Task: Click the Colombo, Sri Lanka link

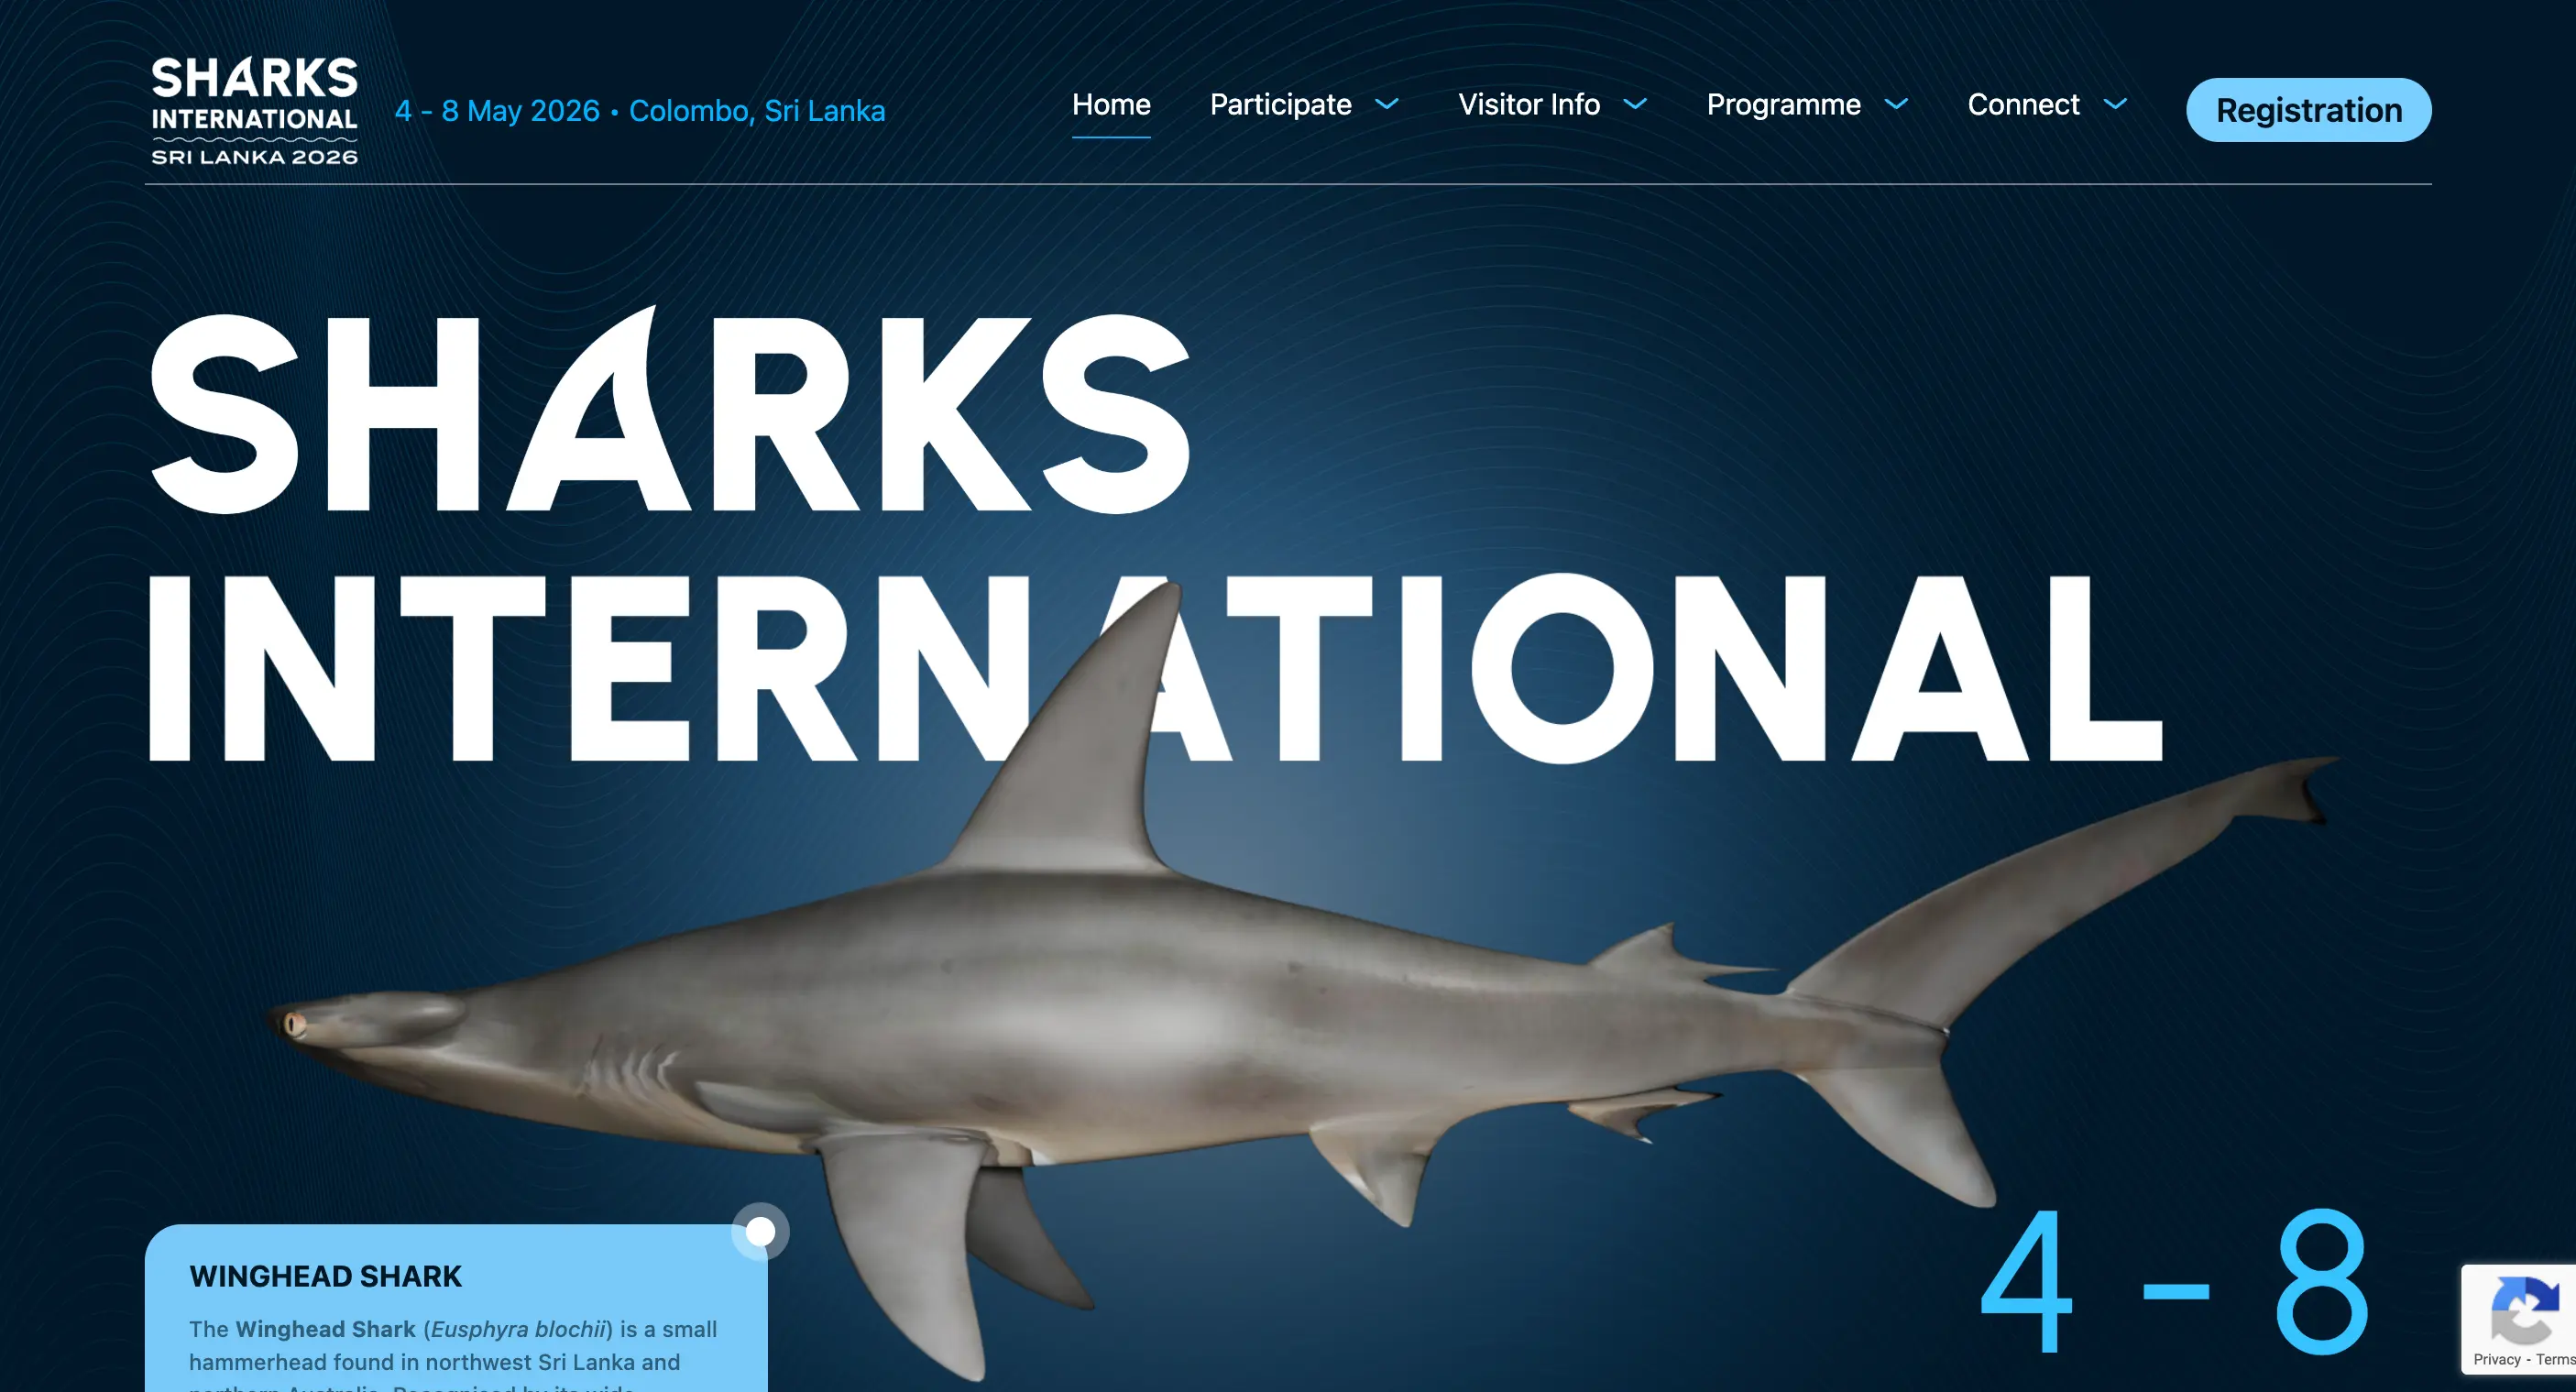Action: click(757, 111)
